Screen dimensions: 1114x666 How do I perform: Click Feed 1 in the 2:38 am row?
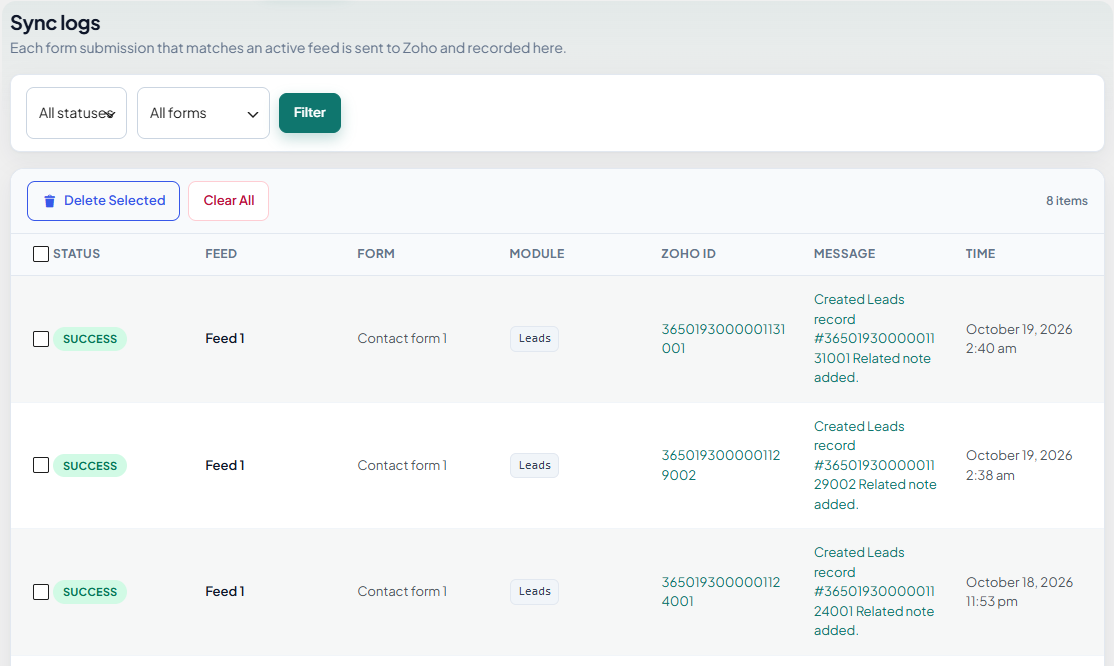point(225,466)
